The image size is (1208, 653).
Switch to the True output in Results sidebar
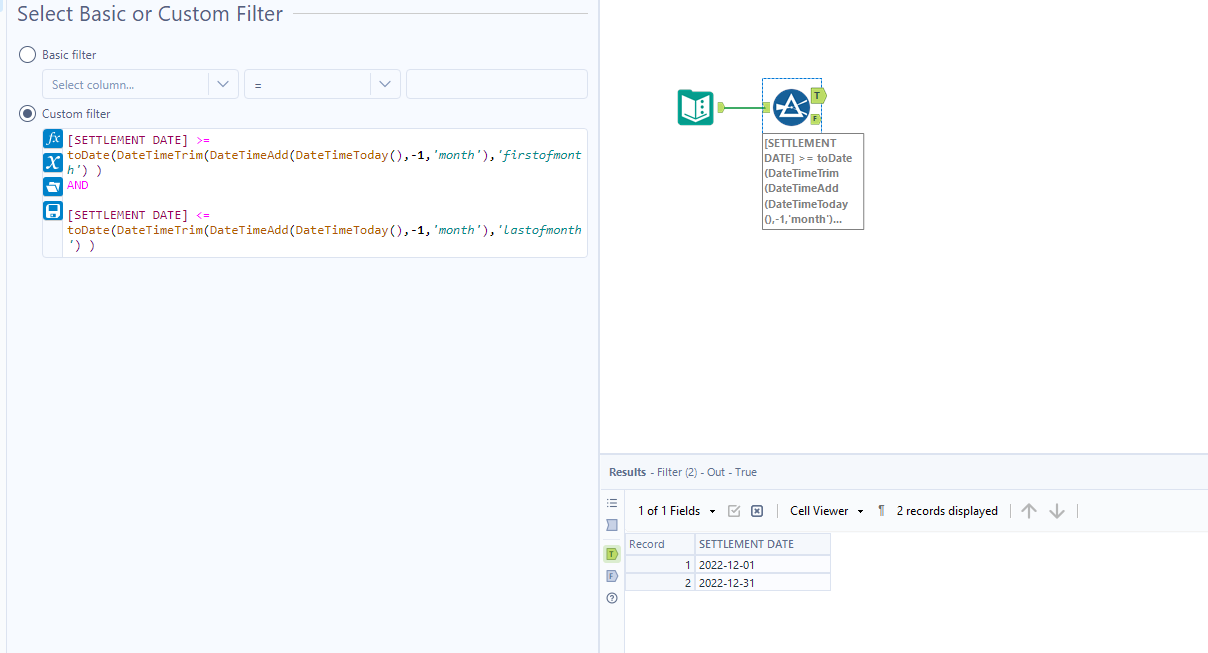click(x=612, y=553)
